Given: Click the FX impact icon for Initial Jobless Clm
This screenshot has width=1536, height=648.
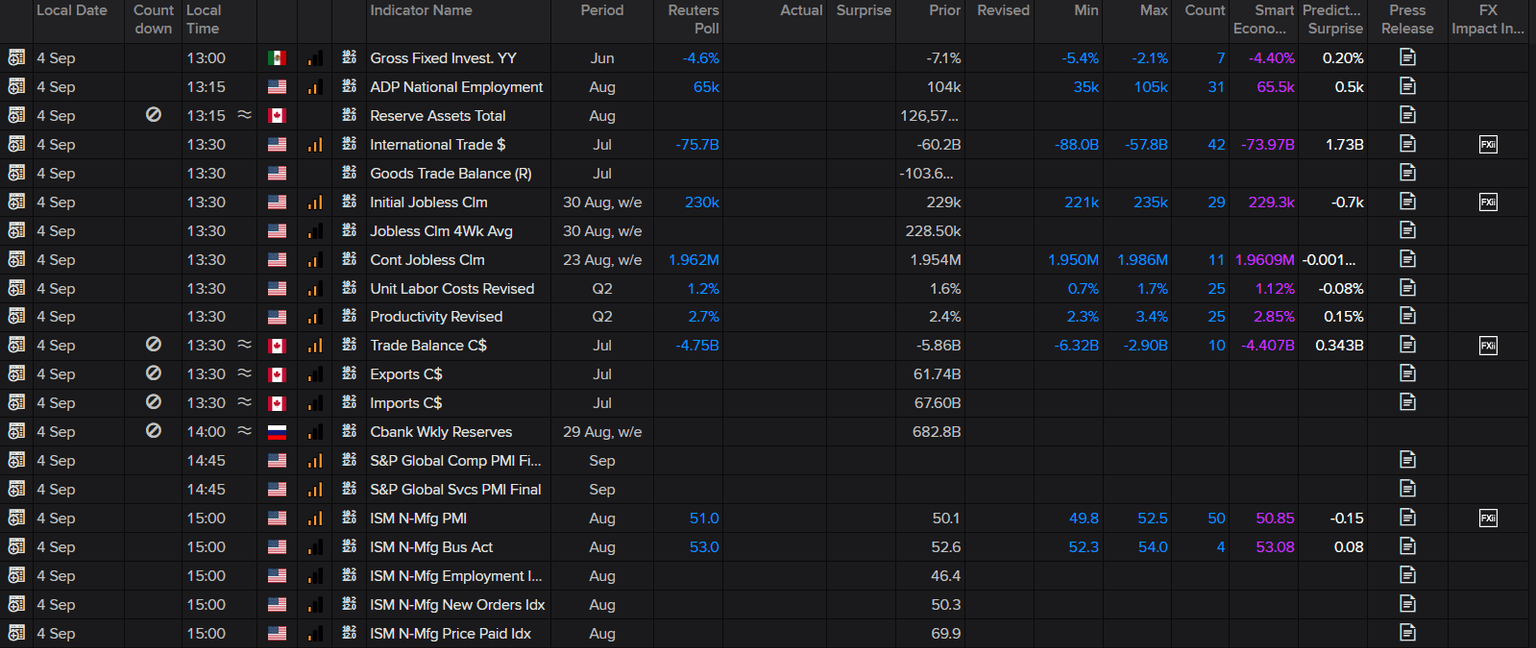Looking at the screenshot, I should pos(1488,203).
